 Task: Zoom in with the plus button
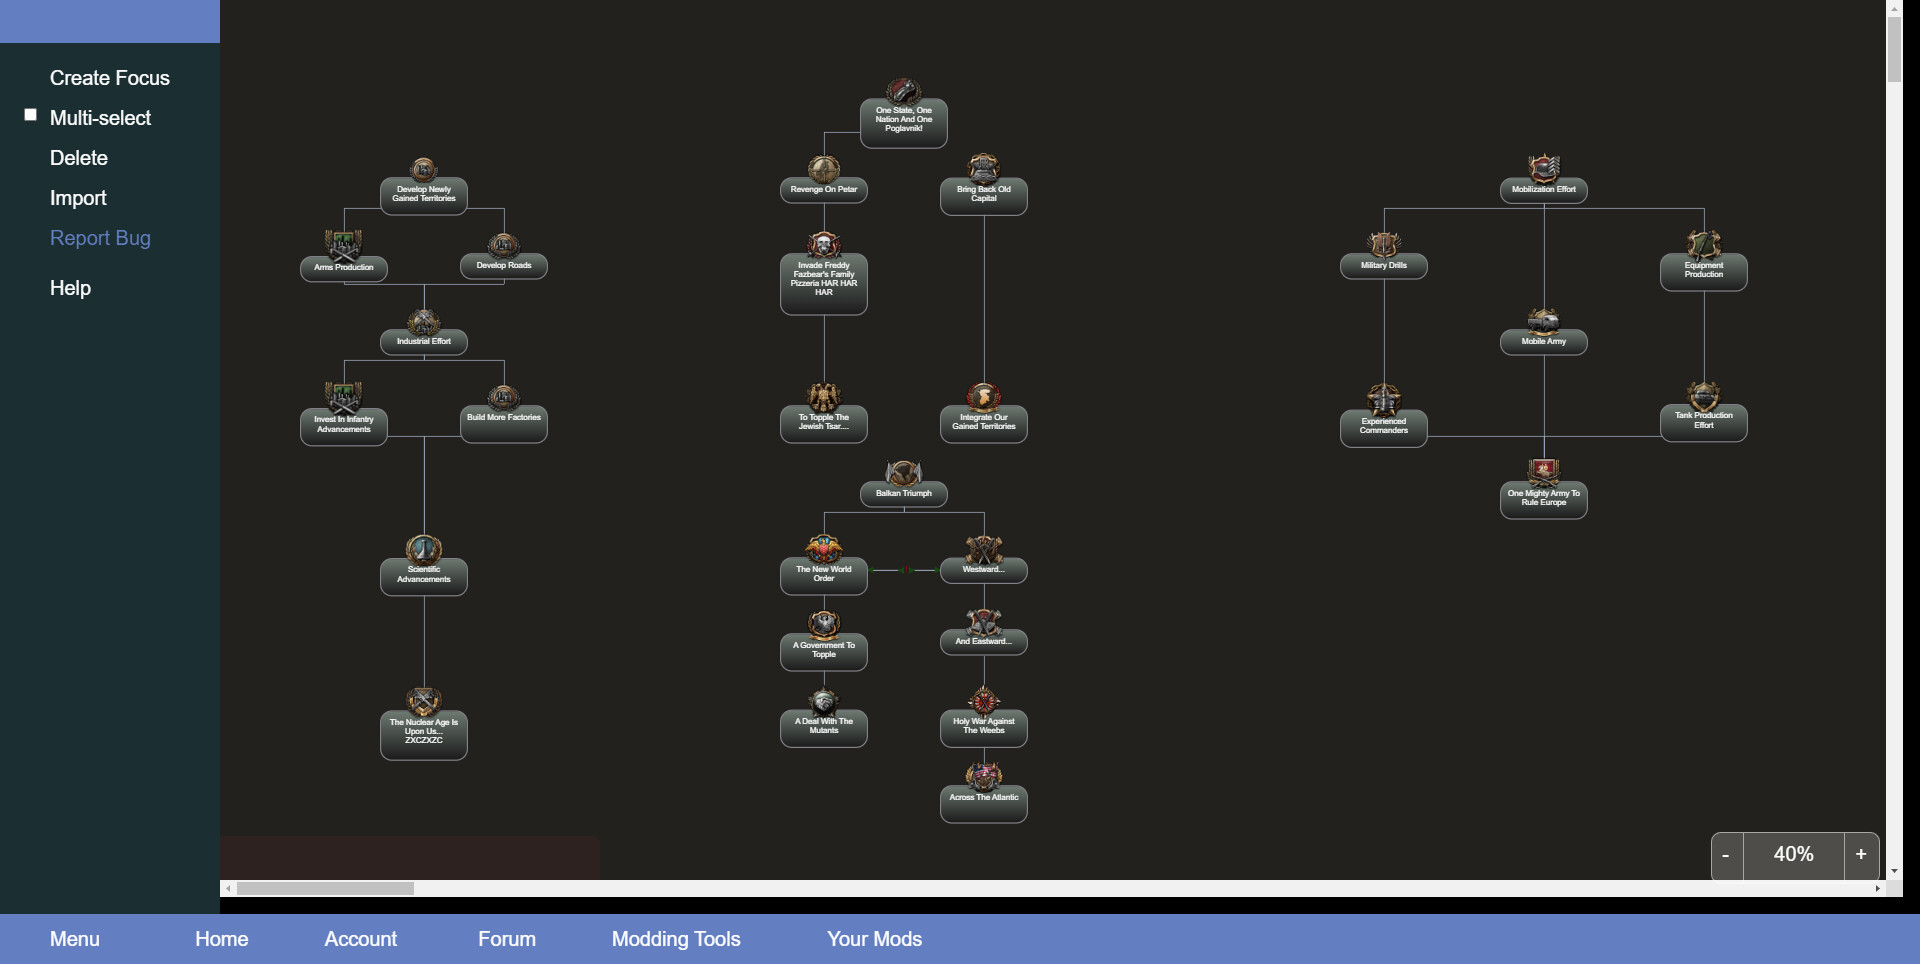click(x=1861, y=855)
